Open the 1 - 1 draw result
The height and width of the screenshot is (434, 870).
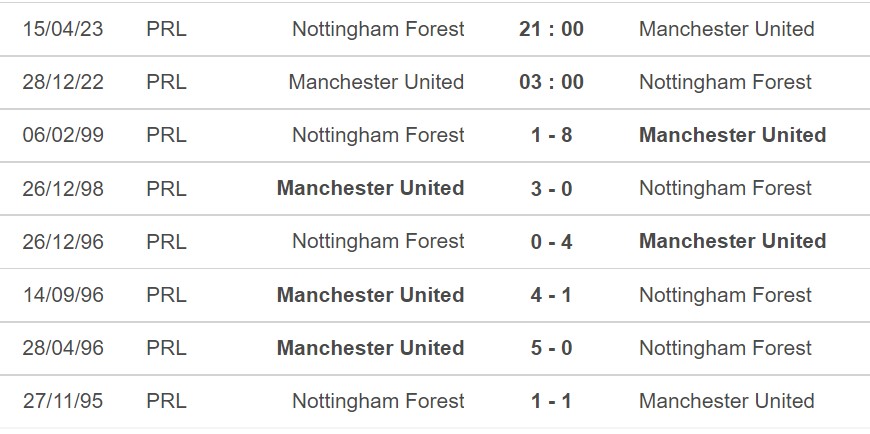552,401
